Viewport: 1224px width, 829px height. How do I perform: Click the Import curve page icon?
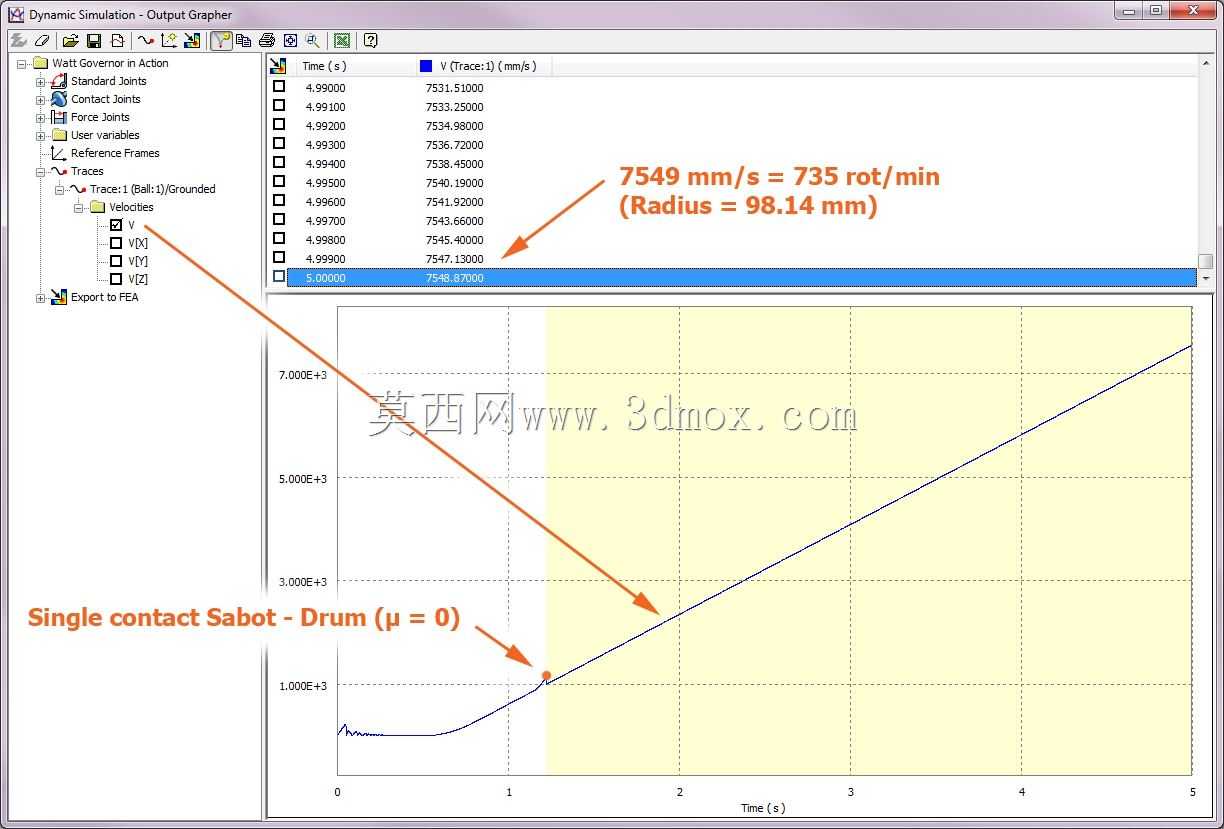point(117,41)
